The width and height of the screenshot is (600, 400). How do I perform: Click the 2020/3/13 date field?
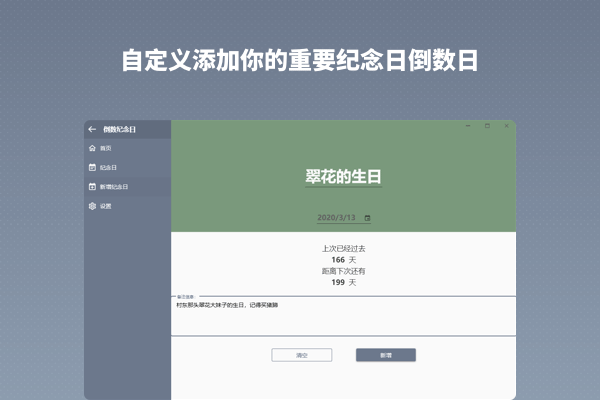click(x=337, y=217)
